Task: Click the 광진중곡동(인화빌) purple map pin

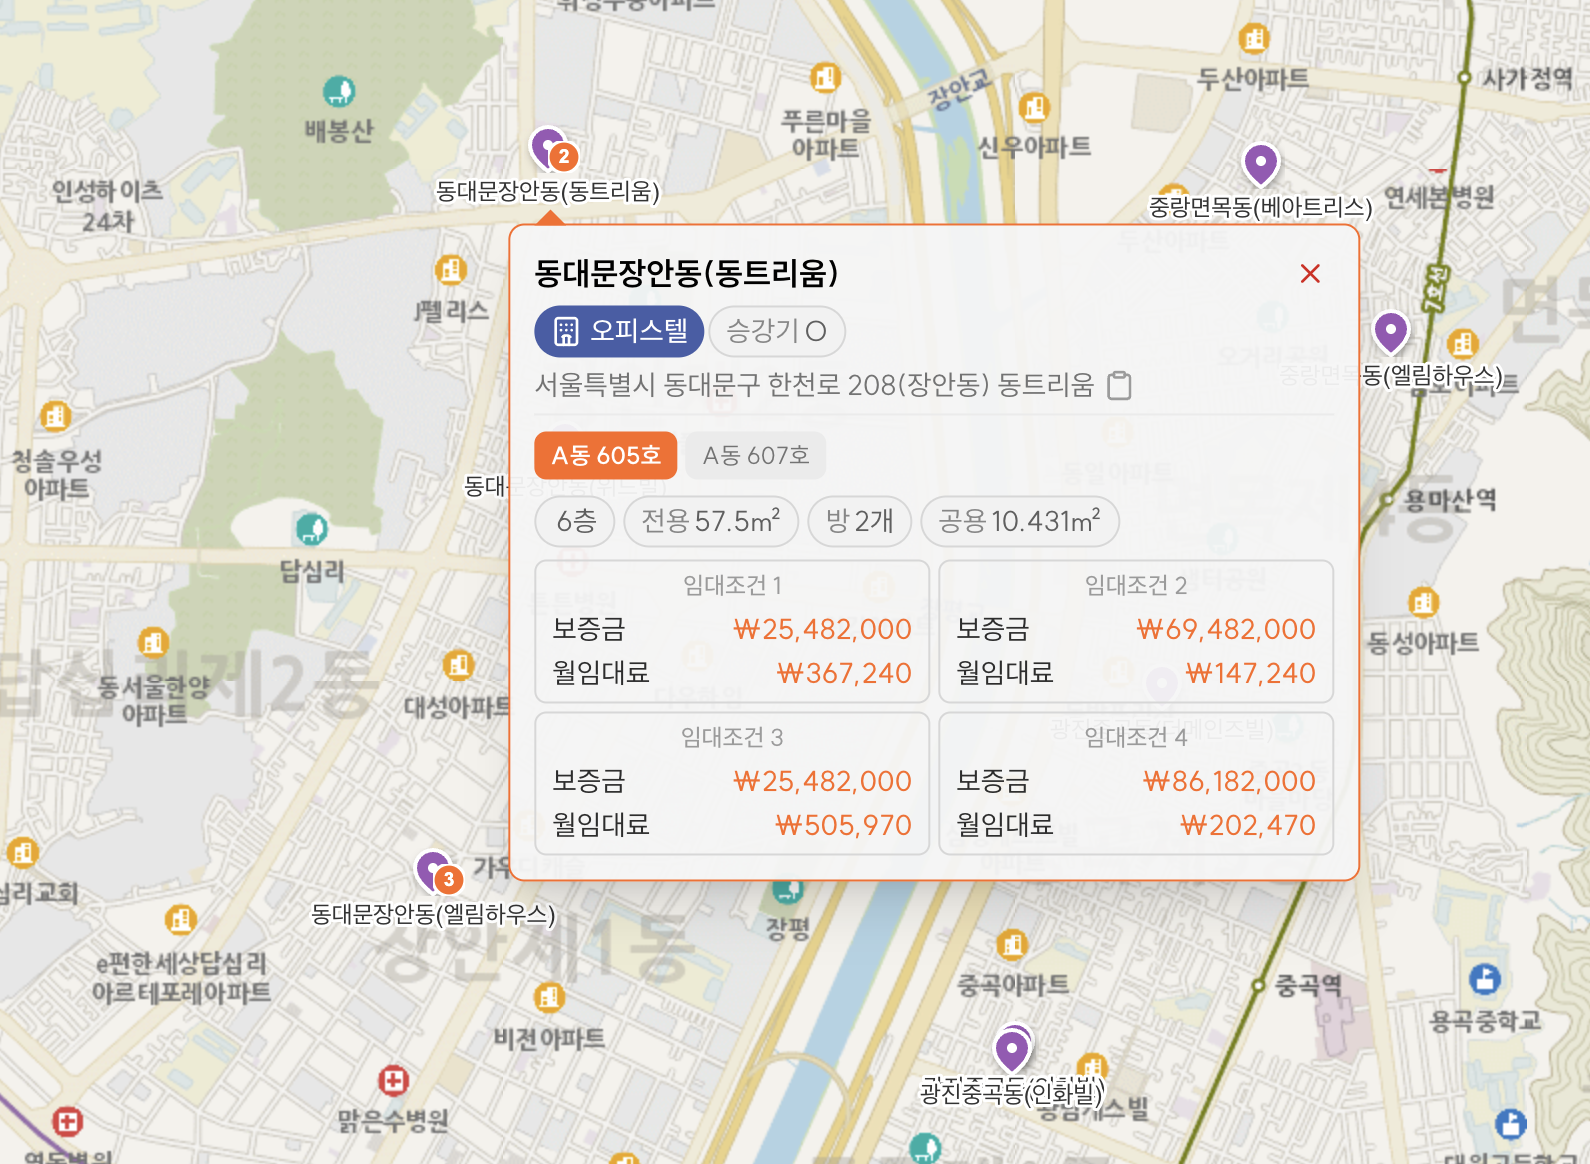Action: click(x=1012, y=1050)
